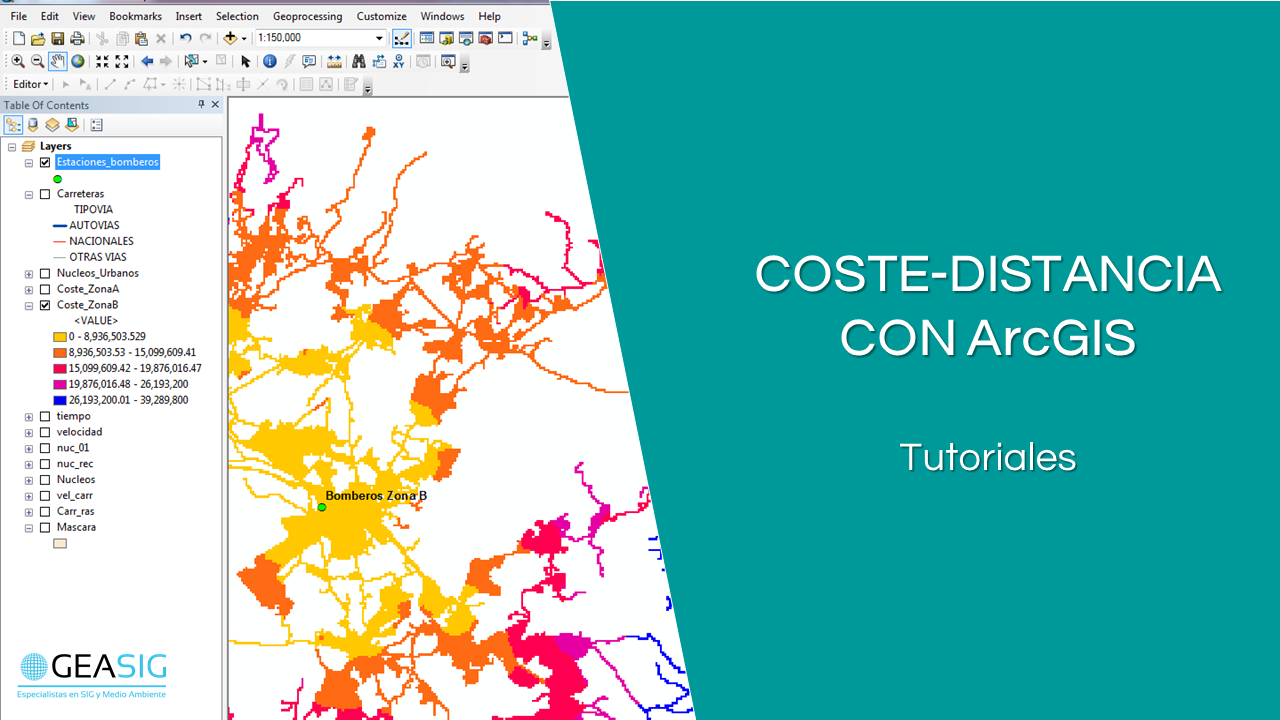Click the blue 26,193,200.01 legend swatch
1280x720 pixels.
[60, 400]
